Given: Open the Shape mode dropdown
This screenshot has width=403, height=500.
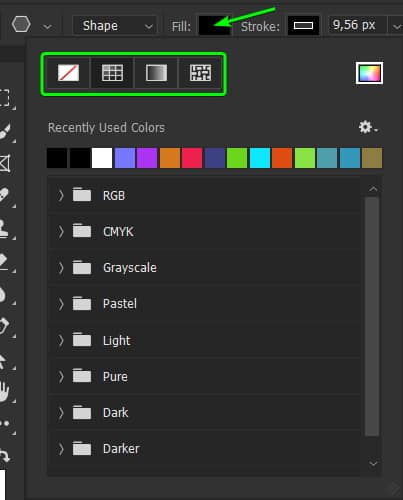Looking at the screenshot, I should point(115,26).
